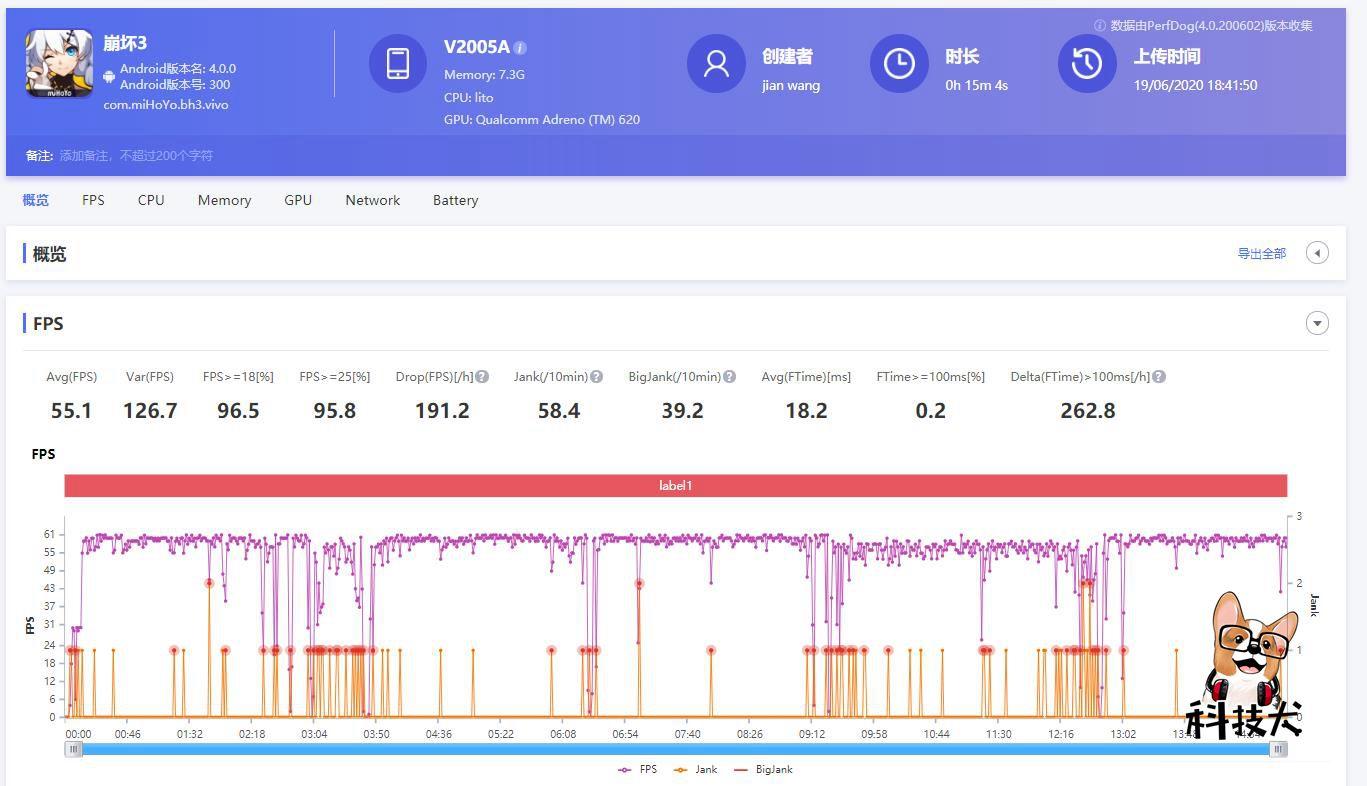Click the phone device icon
The image size is (1367, 786).
pyautogui.click(x=398, y=63)
